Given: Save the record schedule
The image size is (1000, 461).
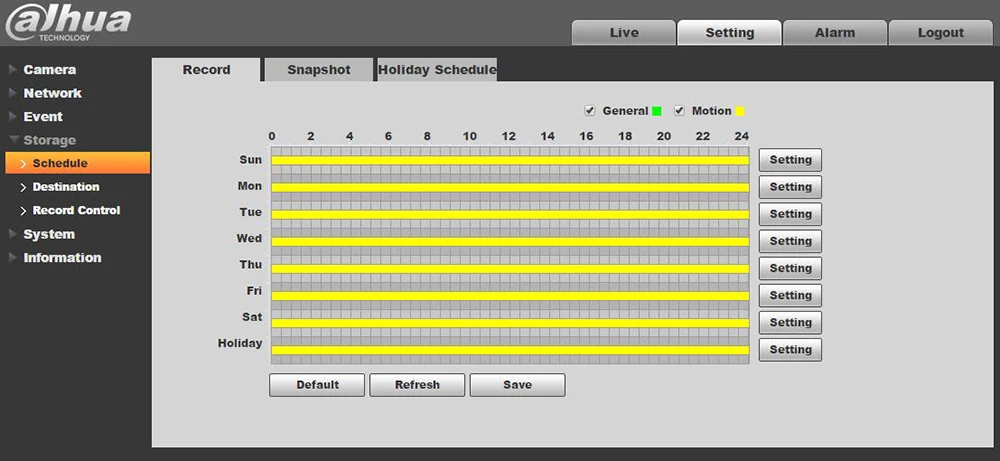Looking at the screenshot, I should [x=517, y=385].
